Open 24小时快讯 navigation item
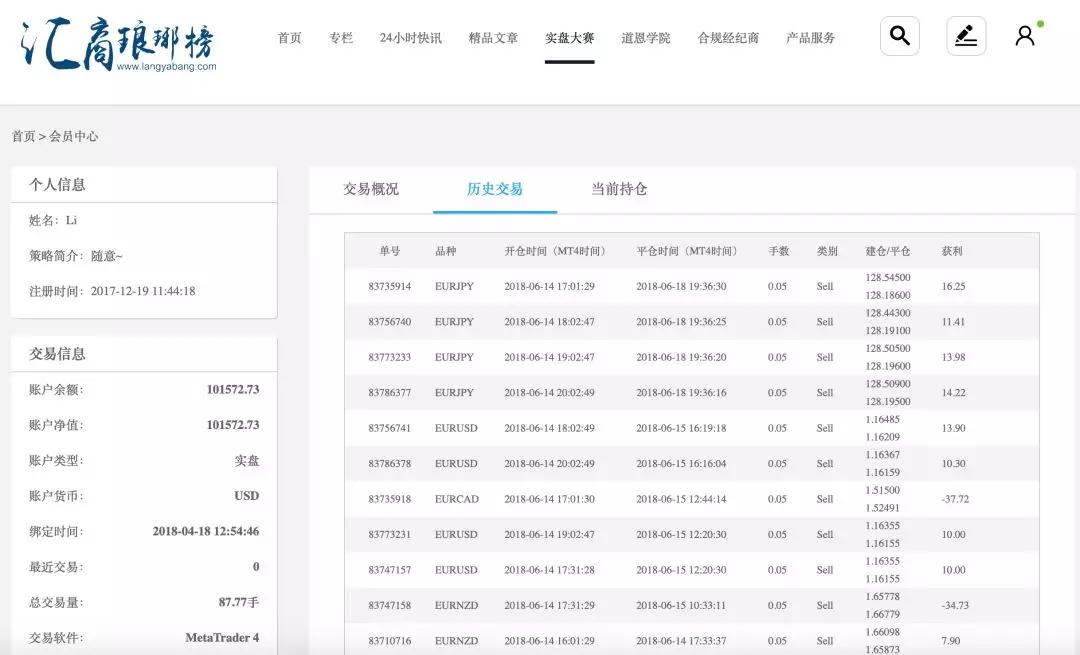 [x=410, y=38]
